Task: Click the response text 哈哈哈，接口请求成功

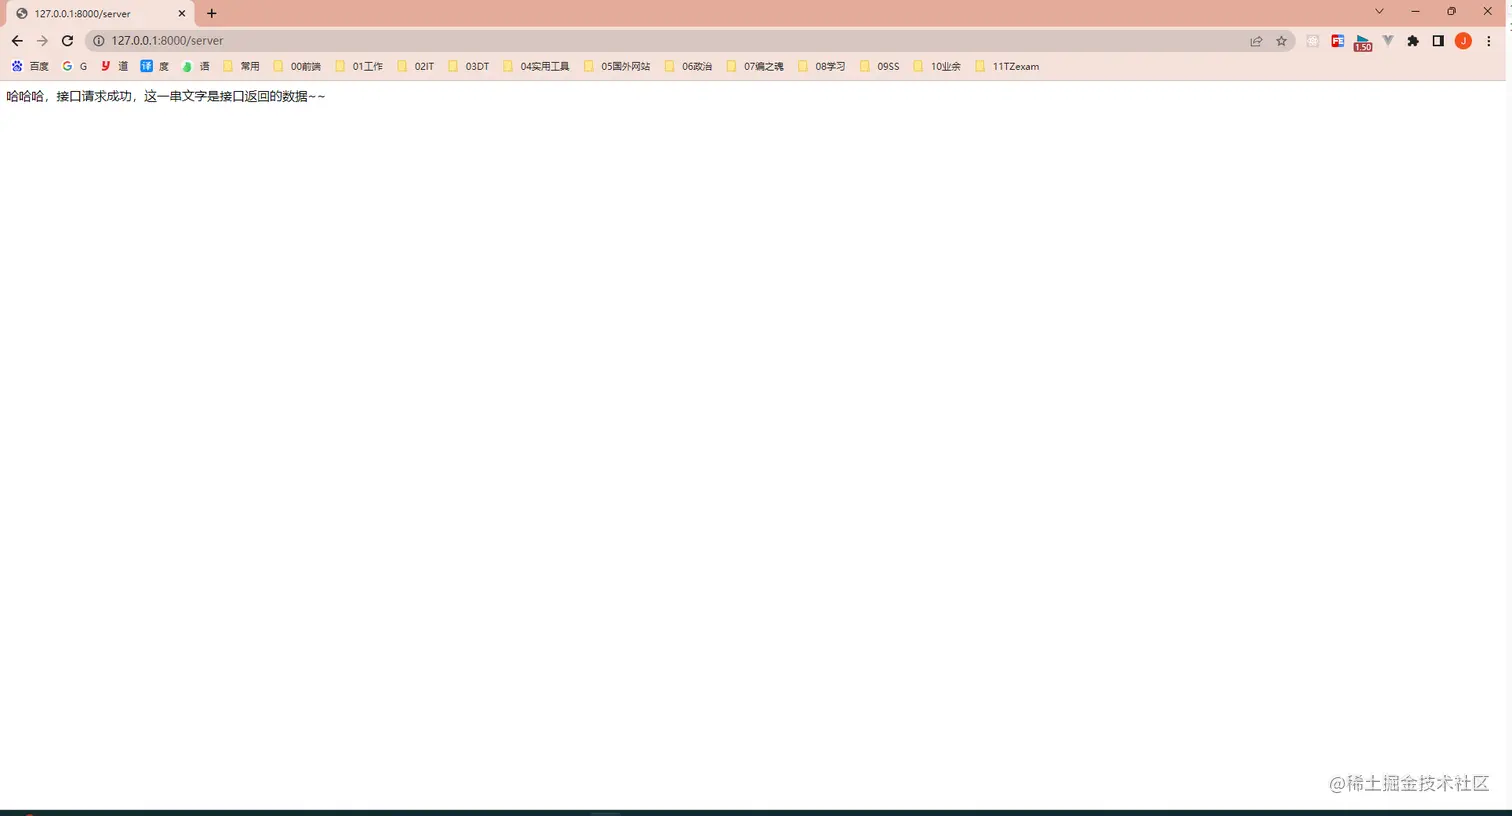Action: coord(69,96)
